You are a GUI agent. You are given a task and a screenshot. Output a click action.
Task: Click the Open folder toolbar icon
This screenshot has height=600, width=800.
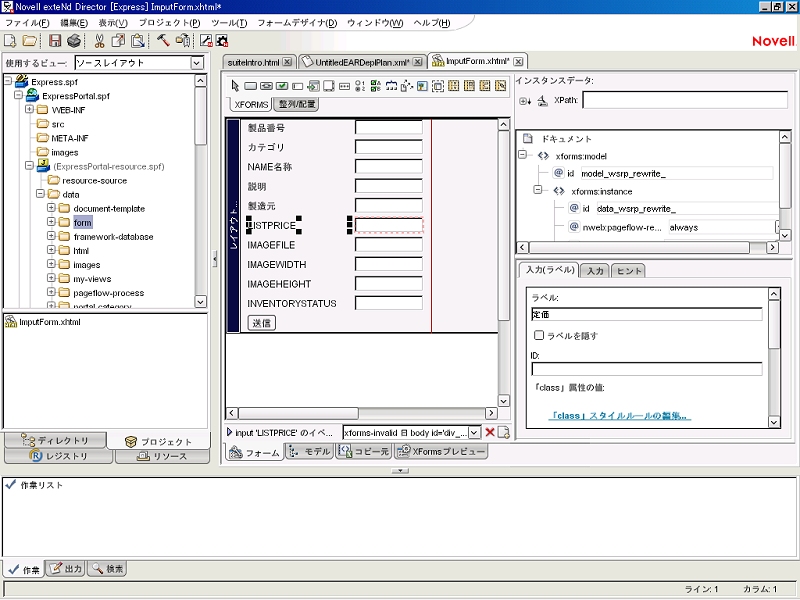[x=30, y=40]
